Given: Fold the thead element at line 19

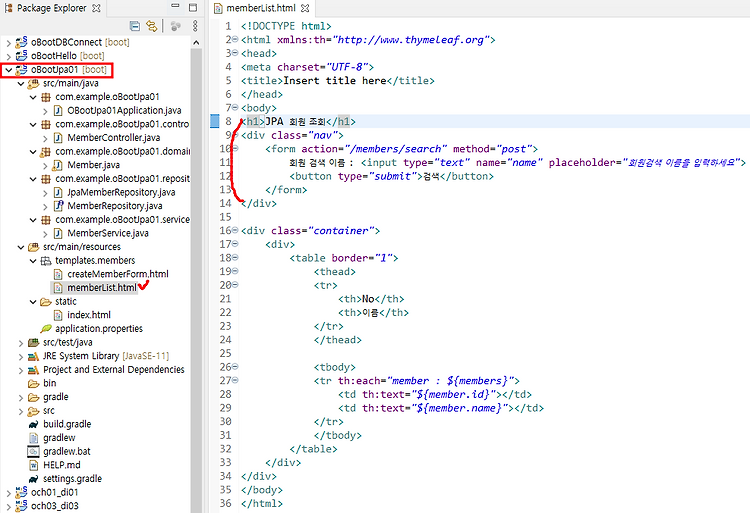Looking at the screenshot, I should 235,271.
